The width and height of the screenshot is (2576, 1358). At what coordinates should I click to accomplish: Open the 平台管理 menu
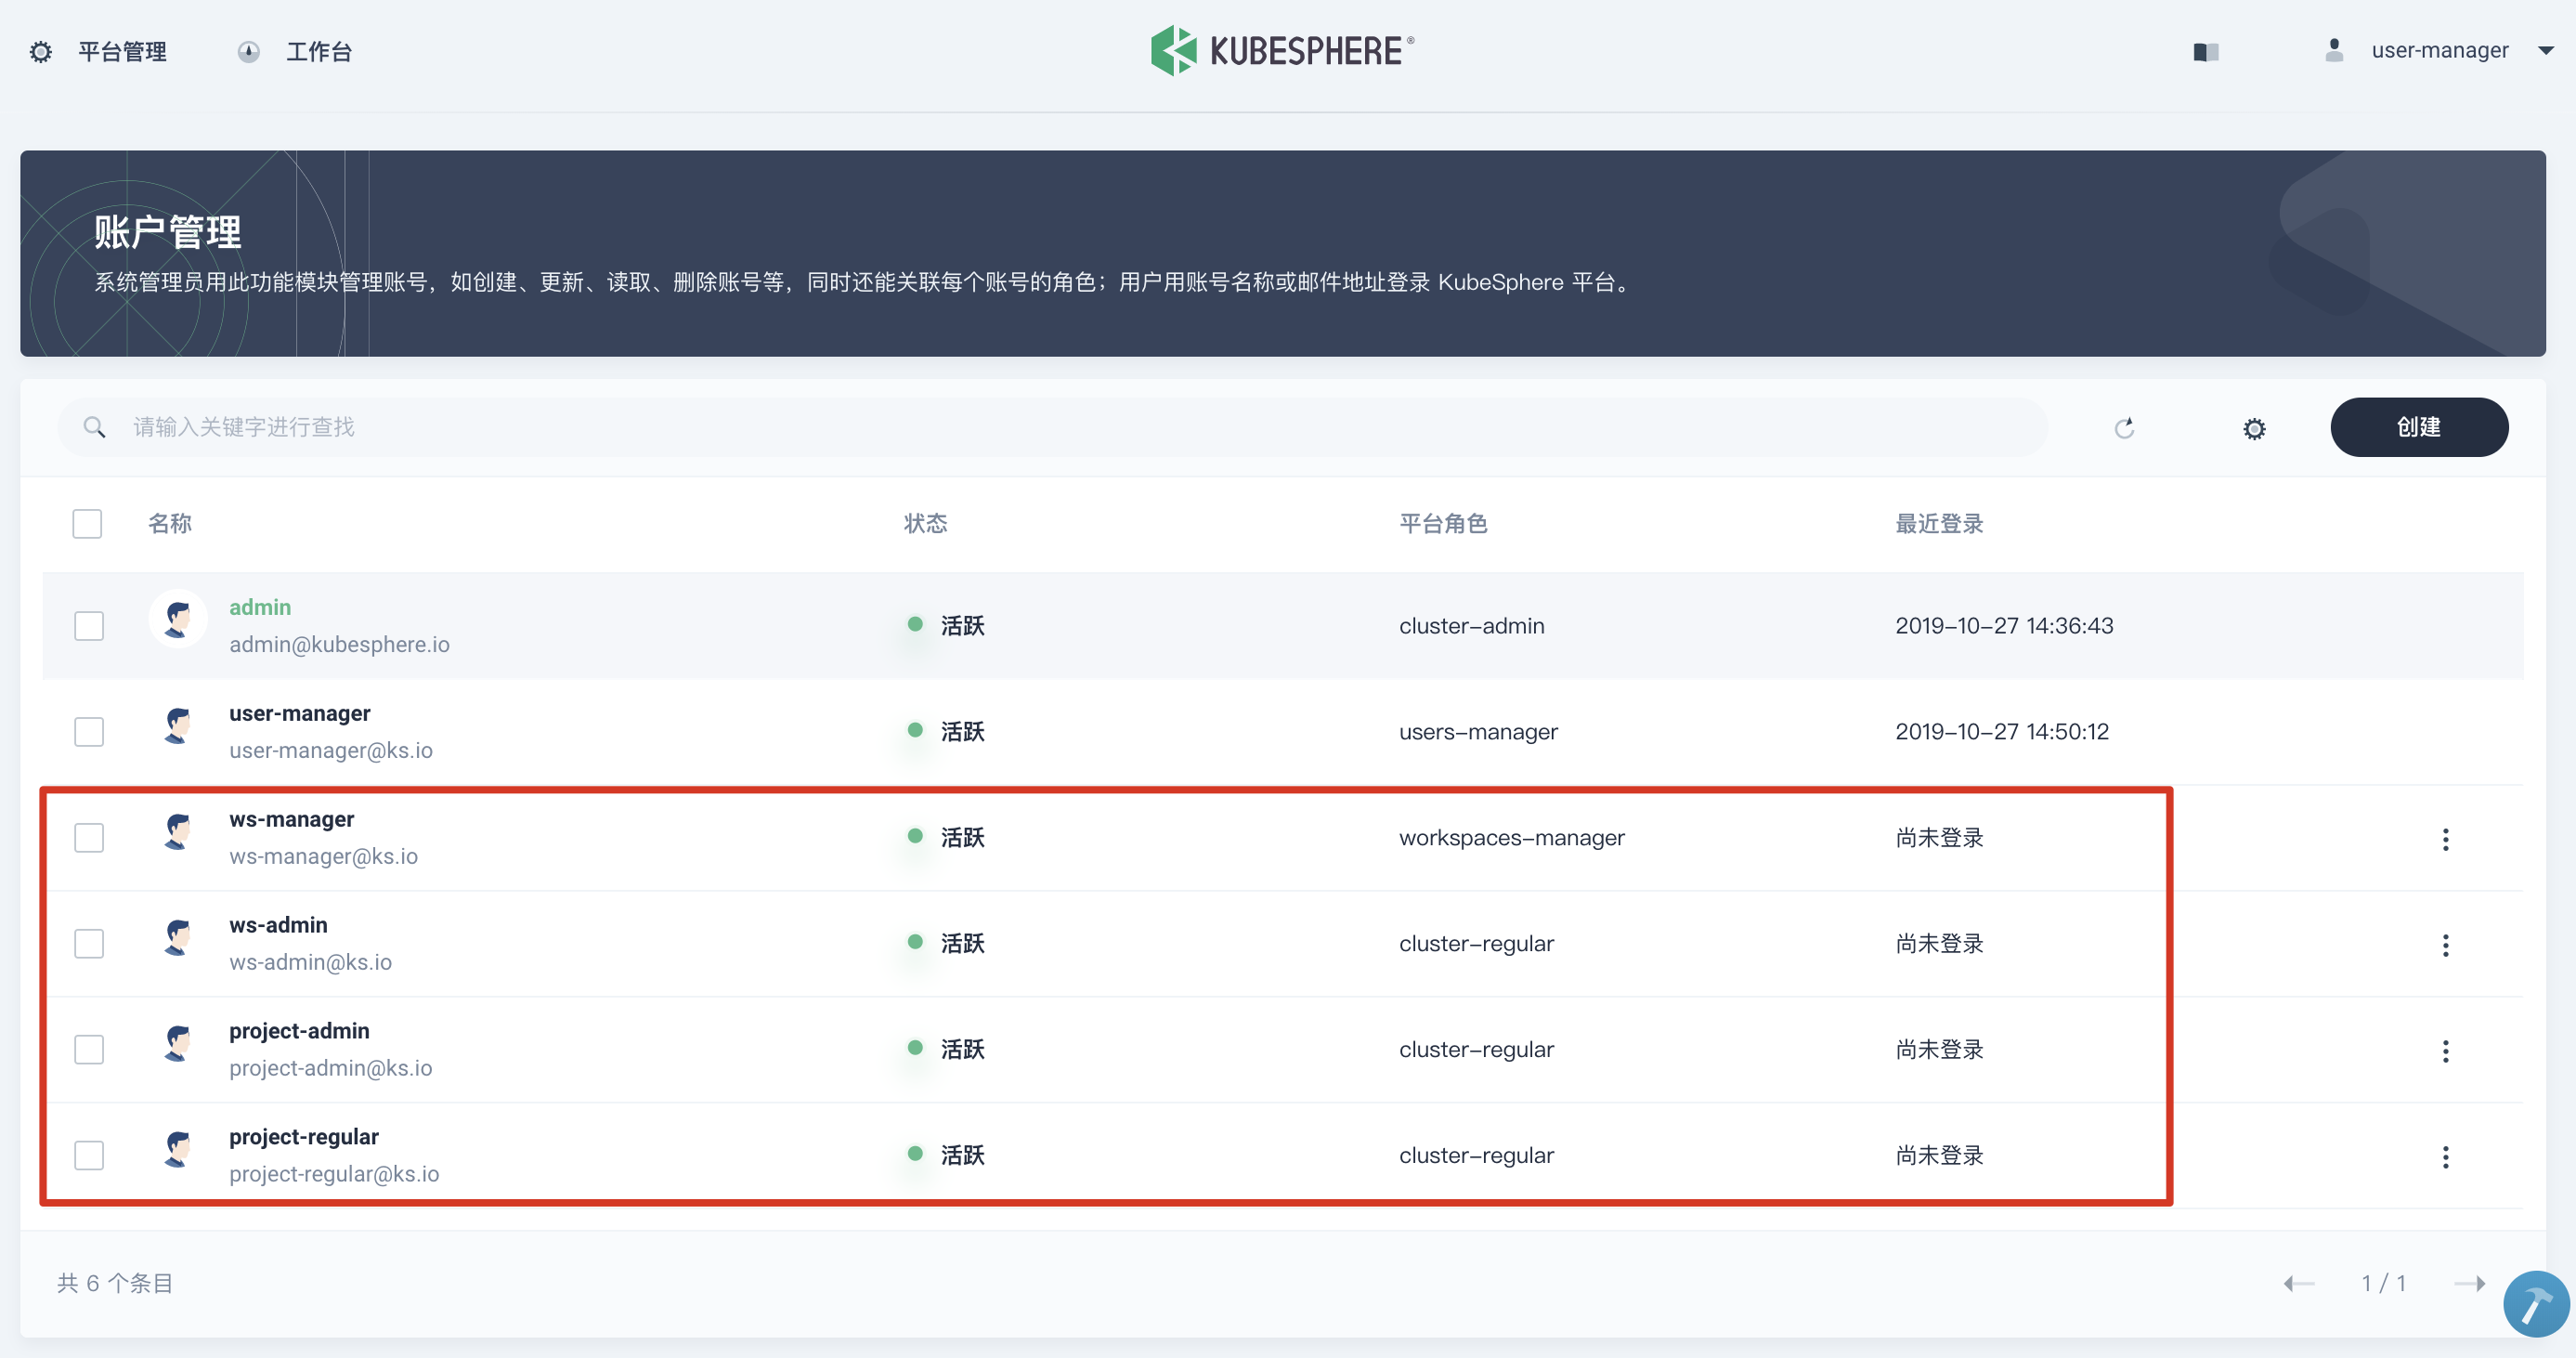[x=122, y=51]
